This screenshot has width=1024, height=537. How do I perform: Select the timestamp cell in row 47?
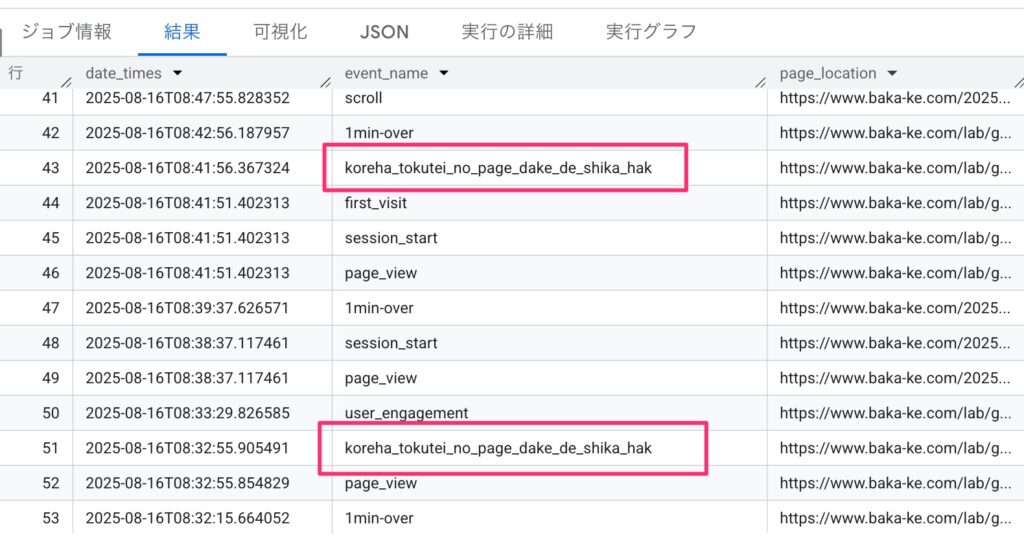click(x=188, y=308)
